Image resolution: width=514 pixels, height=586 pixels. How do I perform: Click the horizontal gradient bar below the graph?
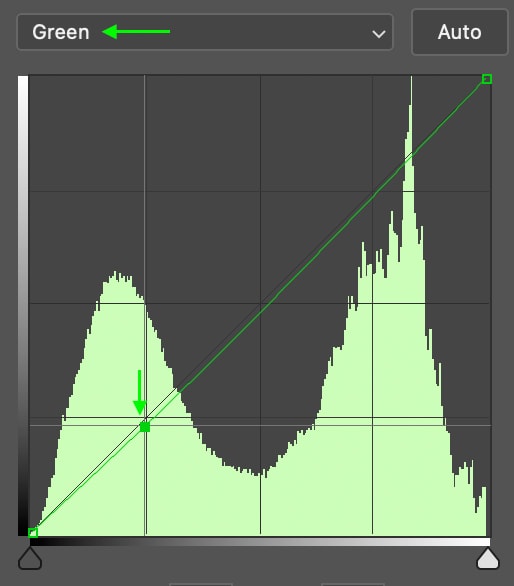coord(260,542)
